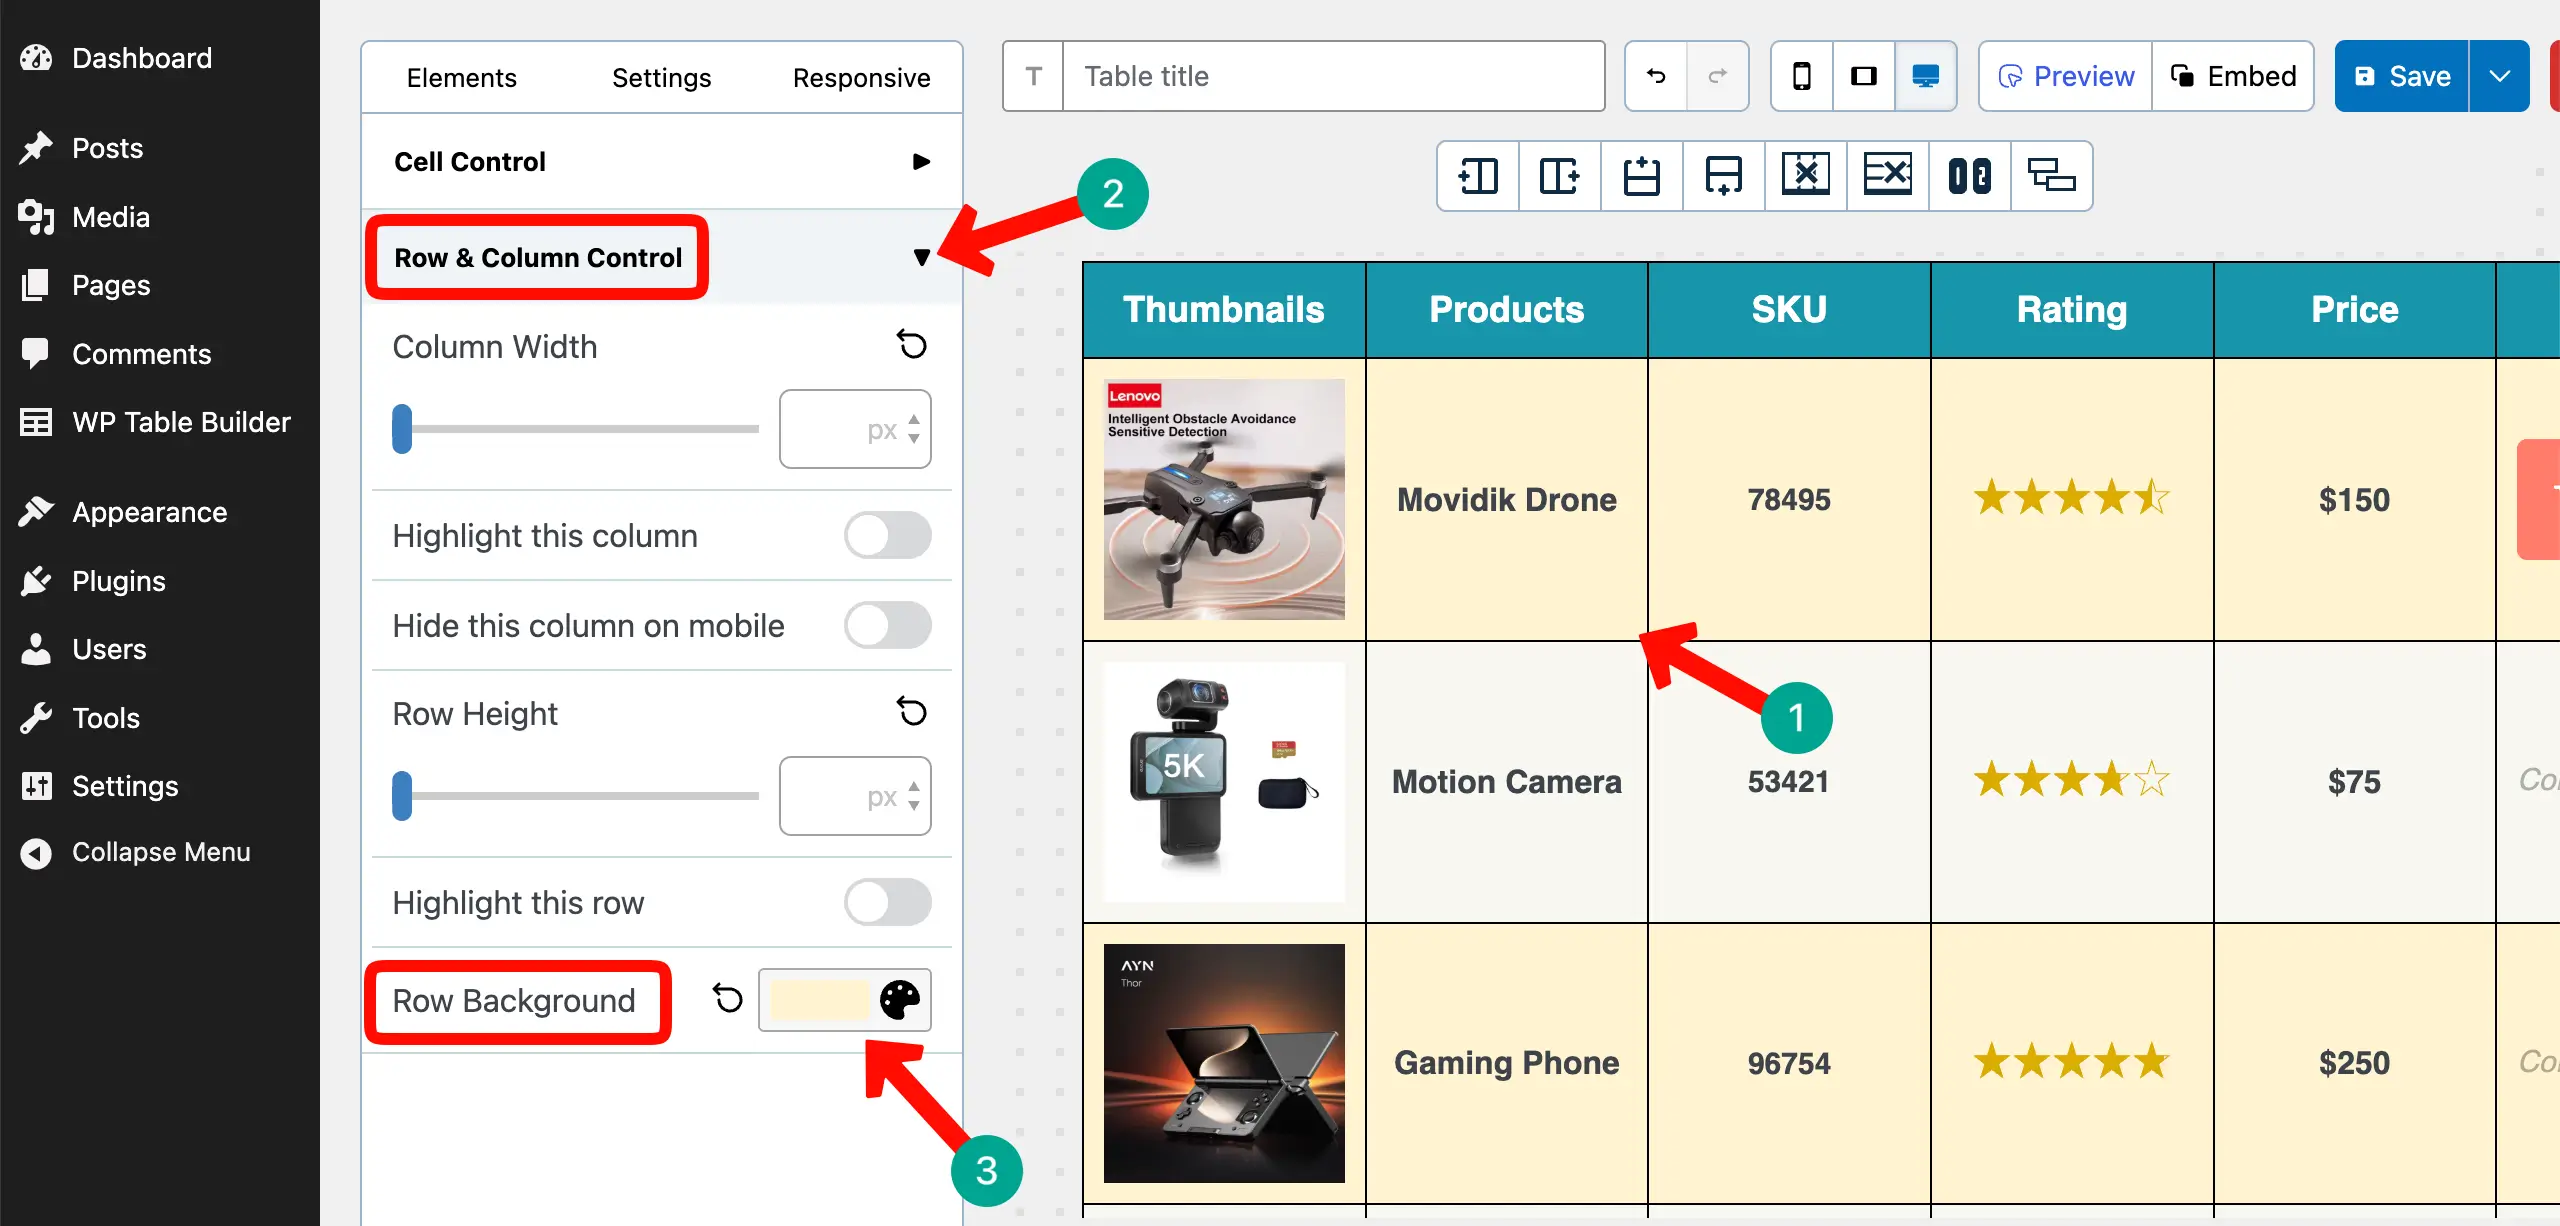Open the Save options dropdown arrow
The image size is (2560, 1226).
point(2499,76)
